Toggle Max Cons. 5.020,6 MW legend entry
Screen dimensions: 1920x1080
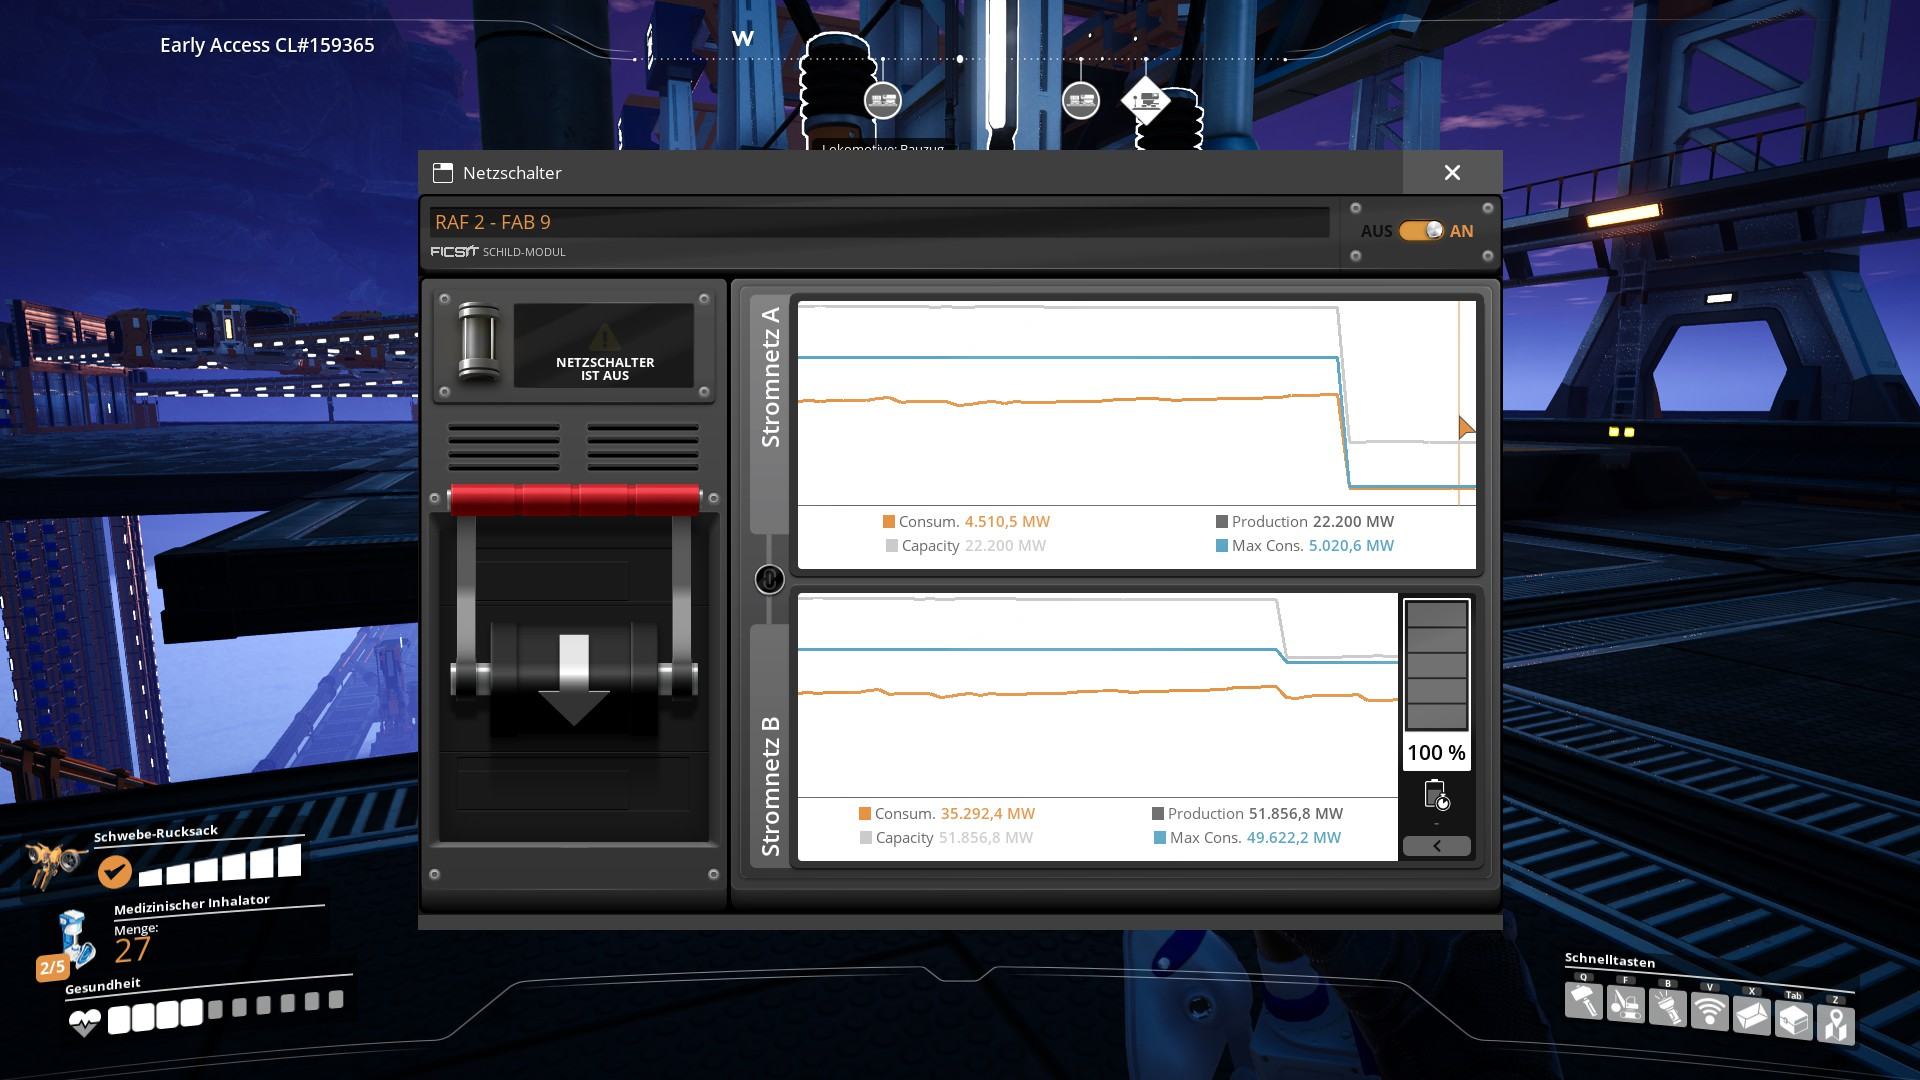click(x=1304, y=546)
